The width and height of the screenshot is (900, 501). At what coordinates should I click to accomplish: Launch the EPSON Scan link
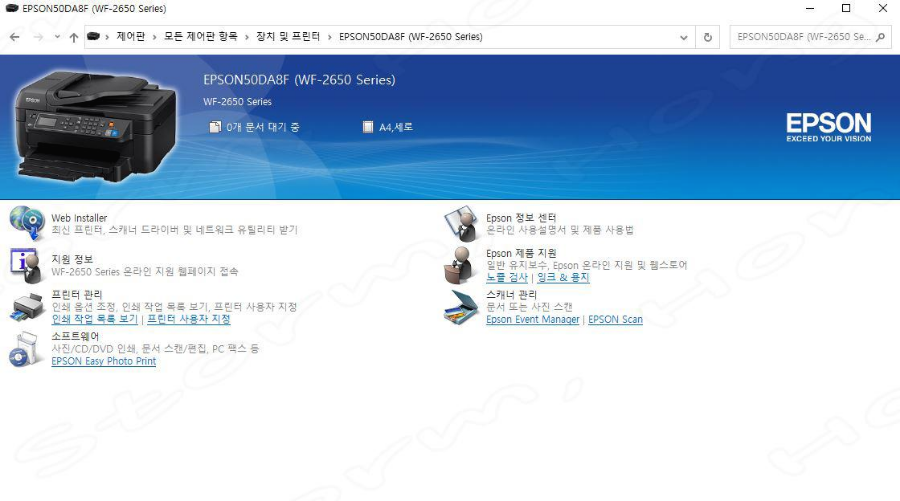click(x=615, y=320)
